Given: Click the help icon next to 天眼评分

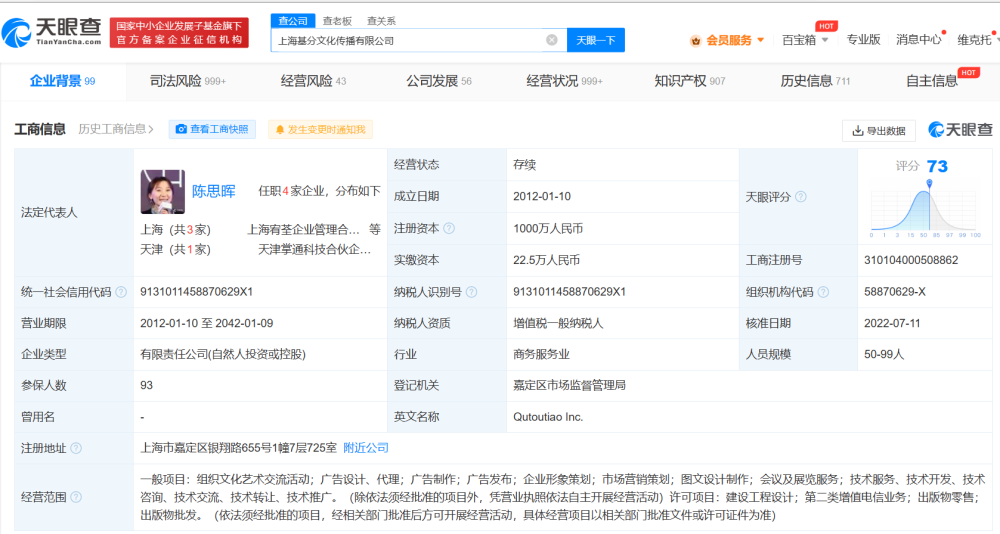Looking at the screenshot, I should click(800, 197).
